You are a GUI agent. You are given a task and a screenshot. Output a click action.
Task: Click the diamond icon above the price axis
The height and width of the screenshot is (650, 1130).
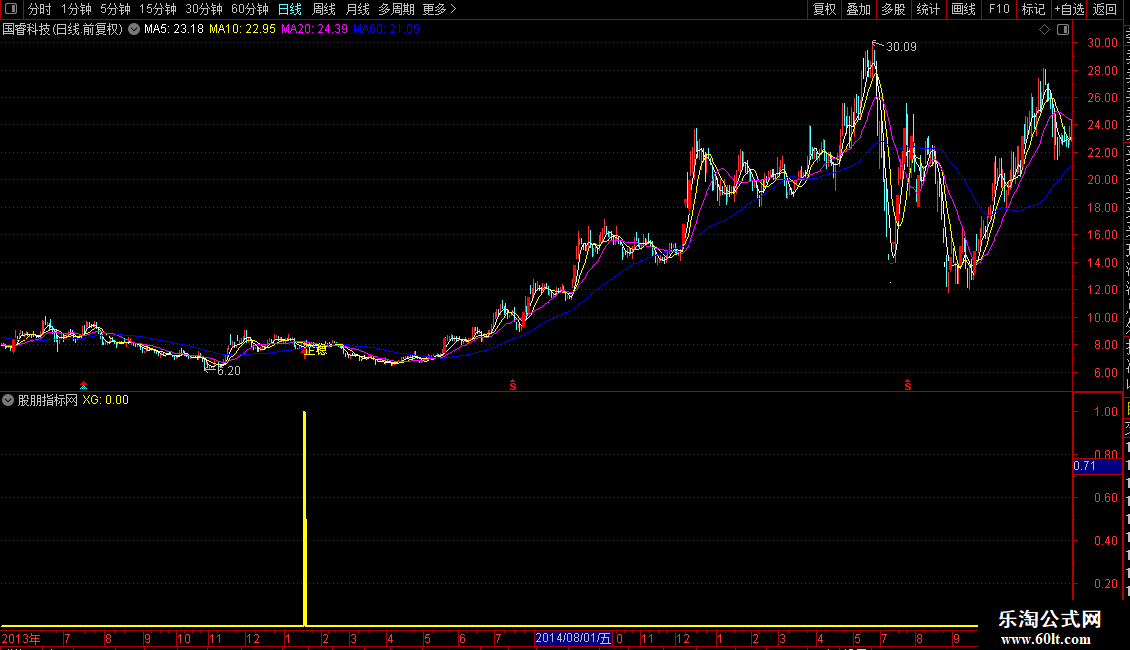[1044, 30]
